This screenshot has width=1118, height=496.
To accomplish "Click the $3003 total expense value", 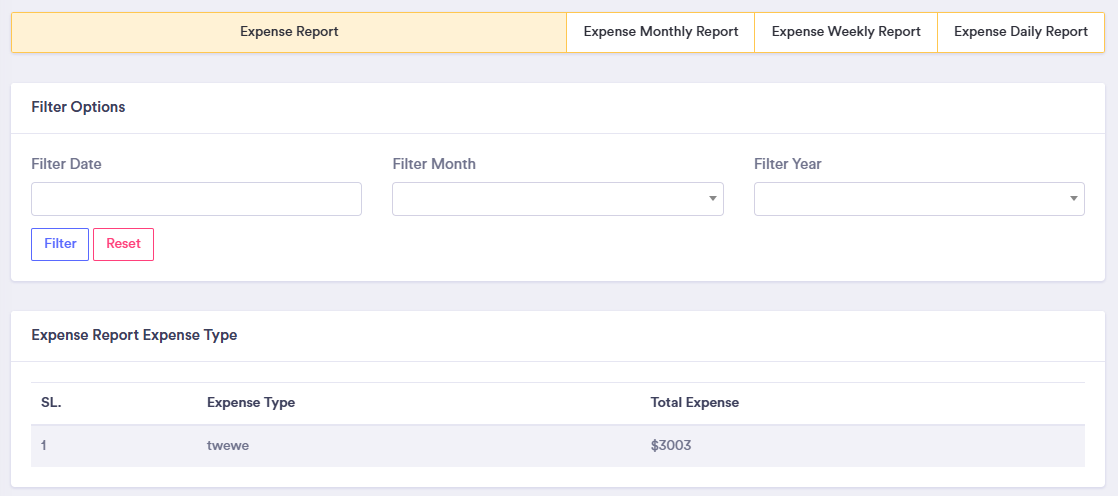I will 670,446.
